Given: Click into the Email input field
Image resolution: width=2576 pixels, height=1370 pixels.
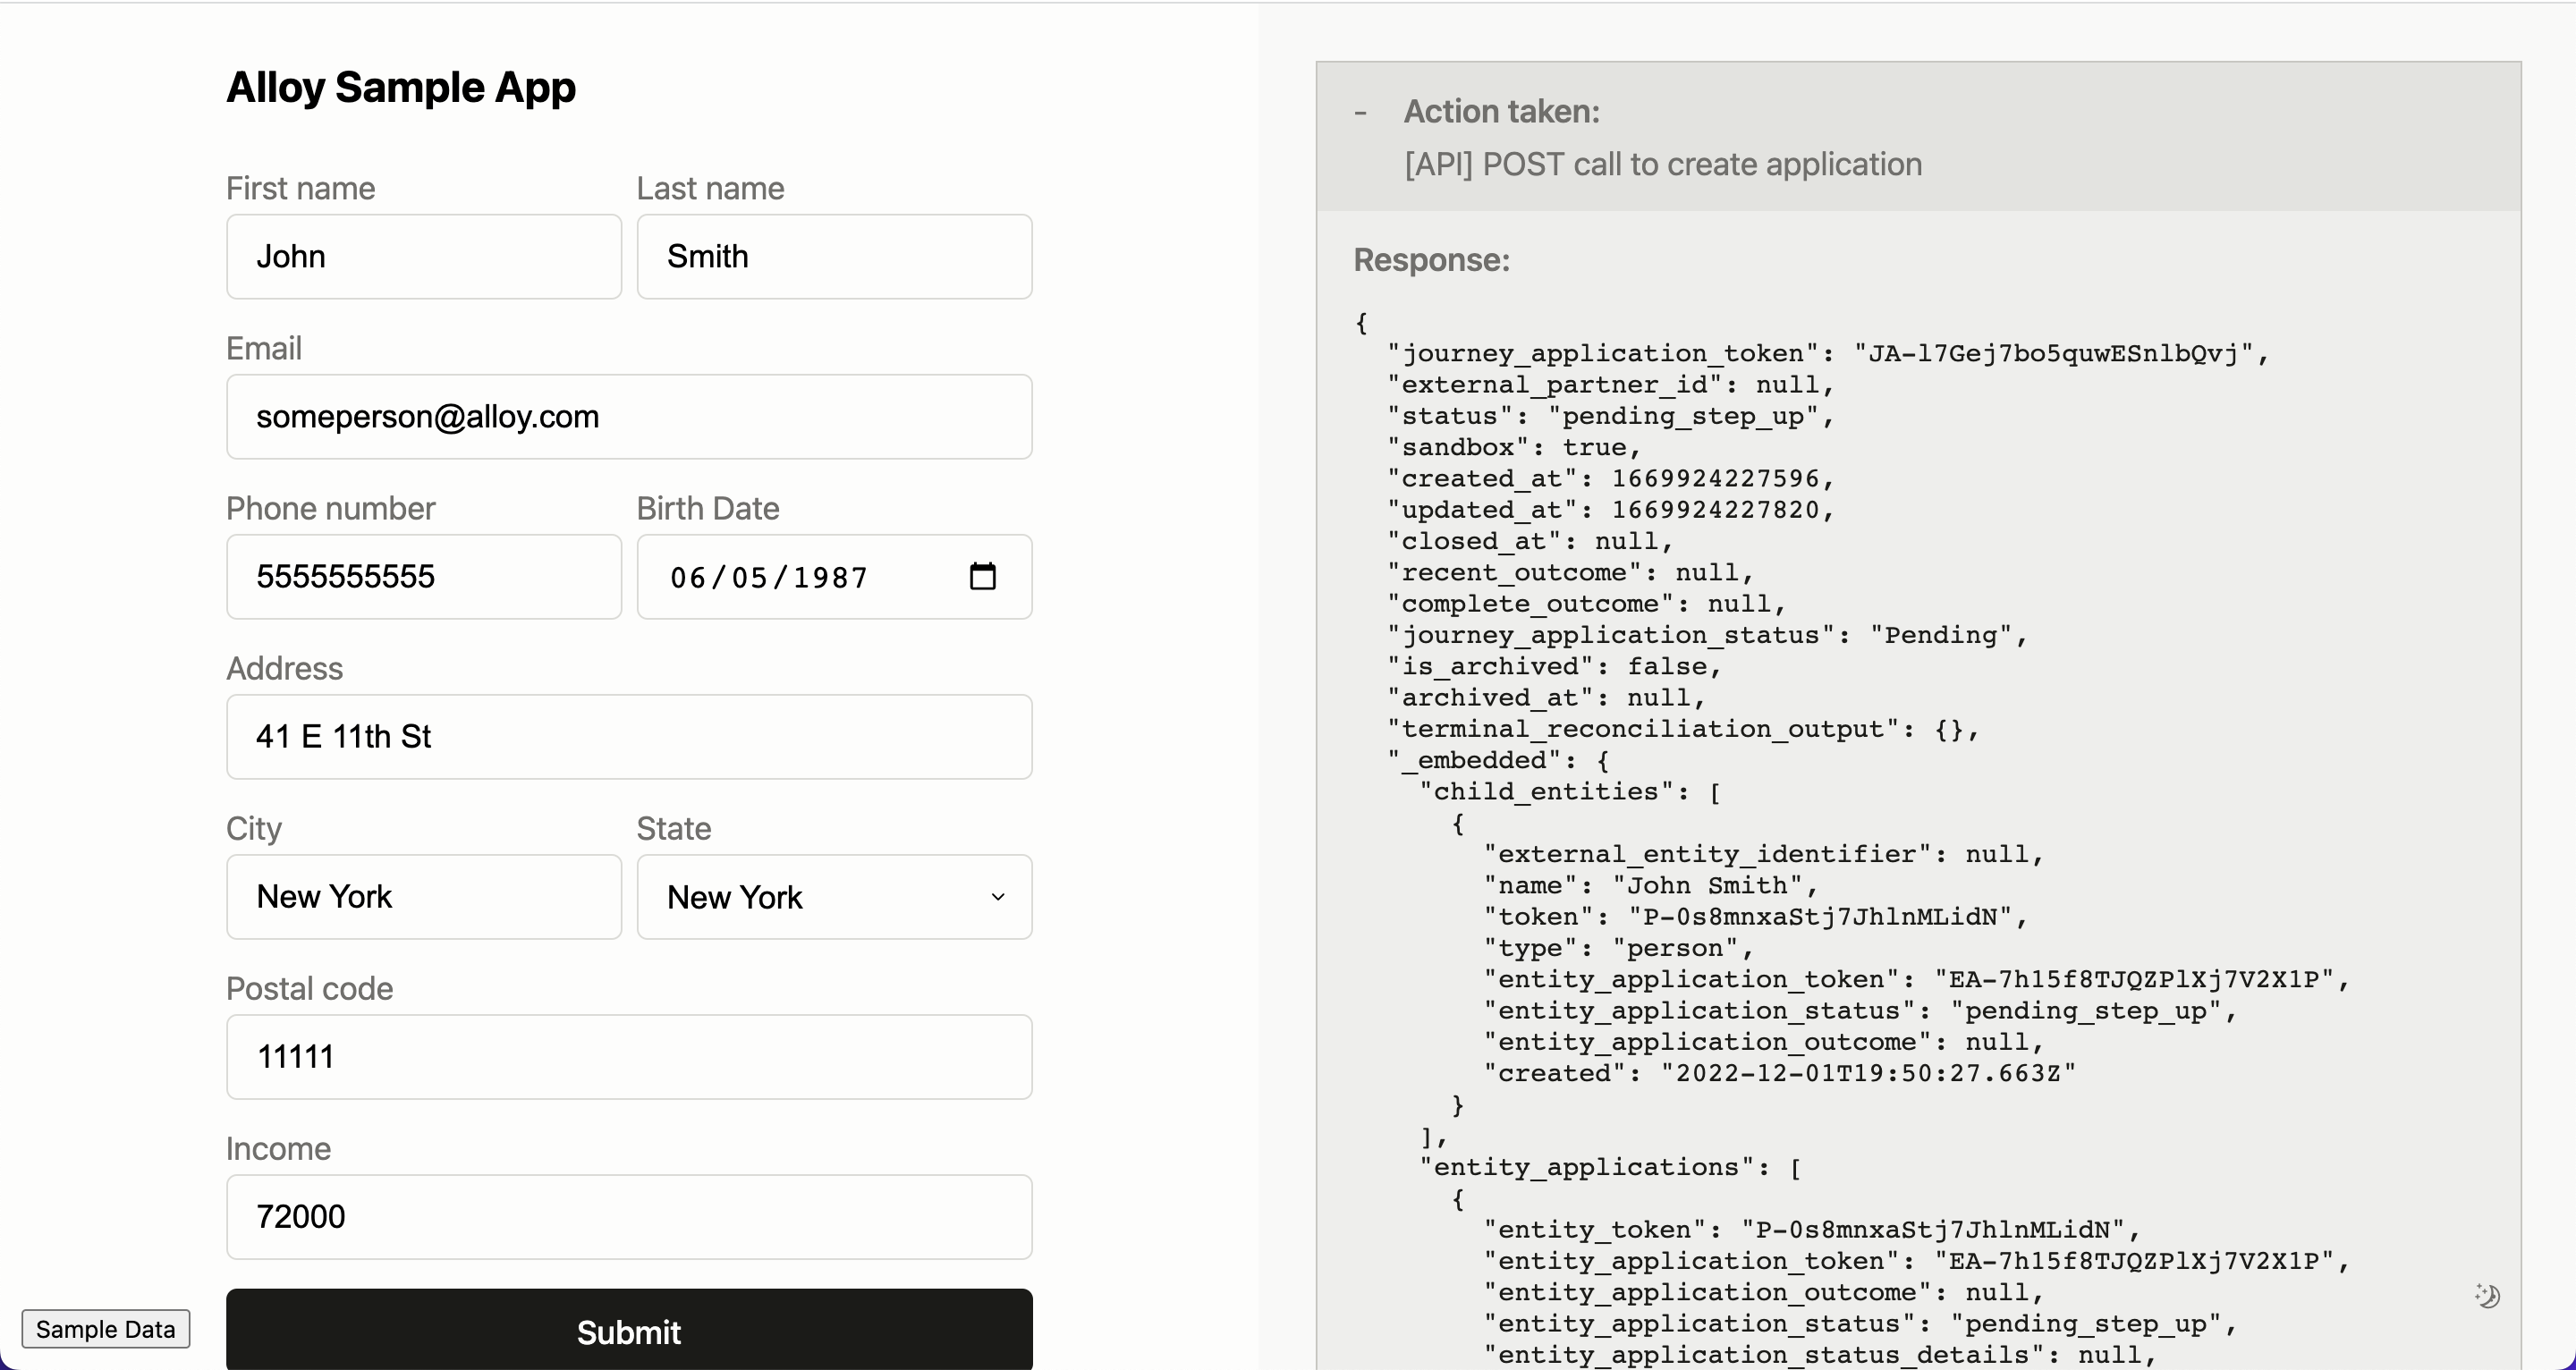Looking at the screenshot, I should (x=629, y=417).
